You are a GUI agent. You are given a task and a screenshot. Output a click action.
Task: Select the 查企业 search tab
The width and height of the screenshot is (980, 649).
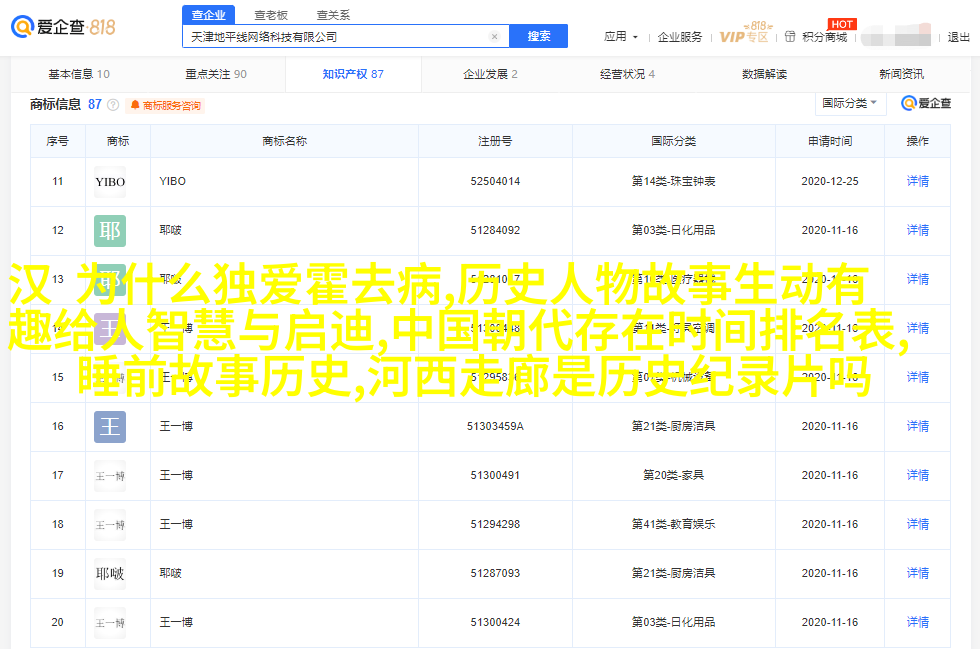208,14
